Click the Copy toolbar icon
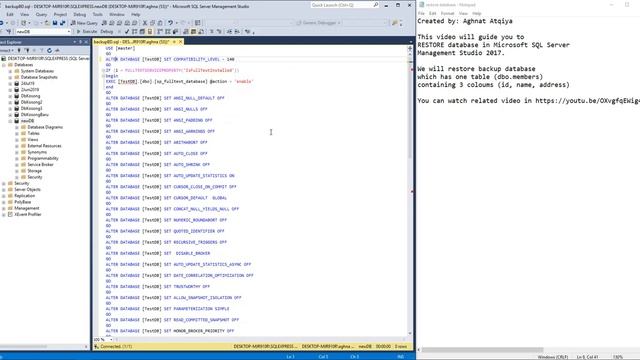Viewport: 640px width, 360px height. pyautogui.click(x=152, y=23)
